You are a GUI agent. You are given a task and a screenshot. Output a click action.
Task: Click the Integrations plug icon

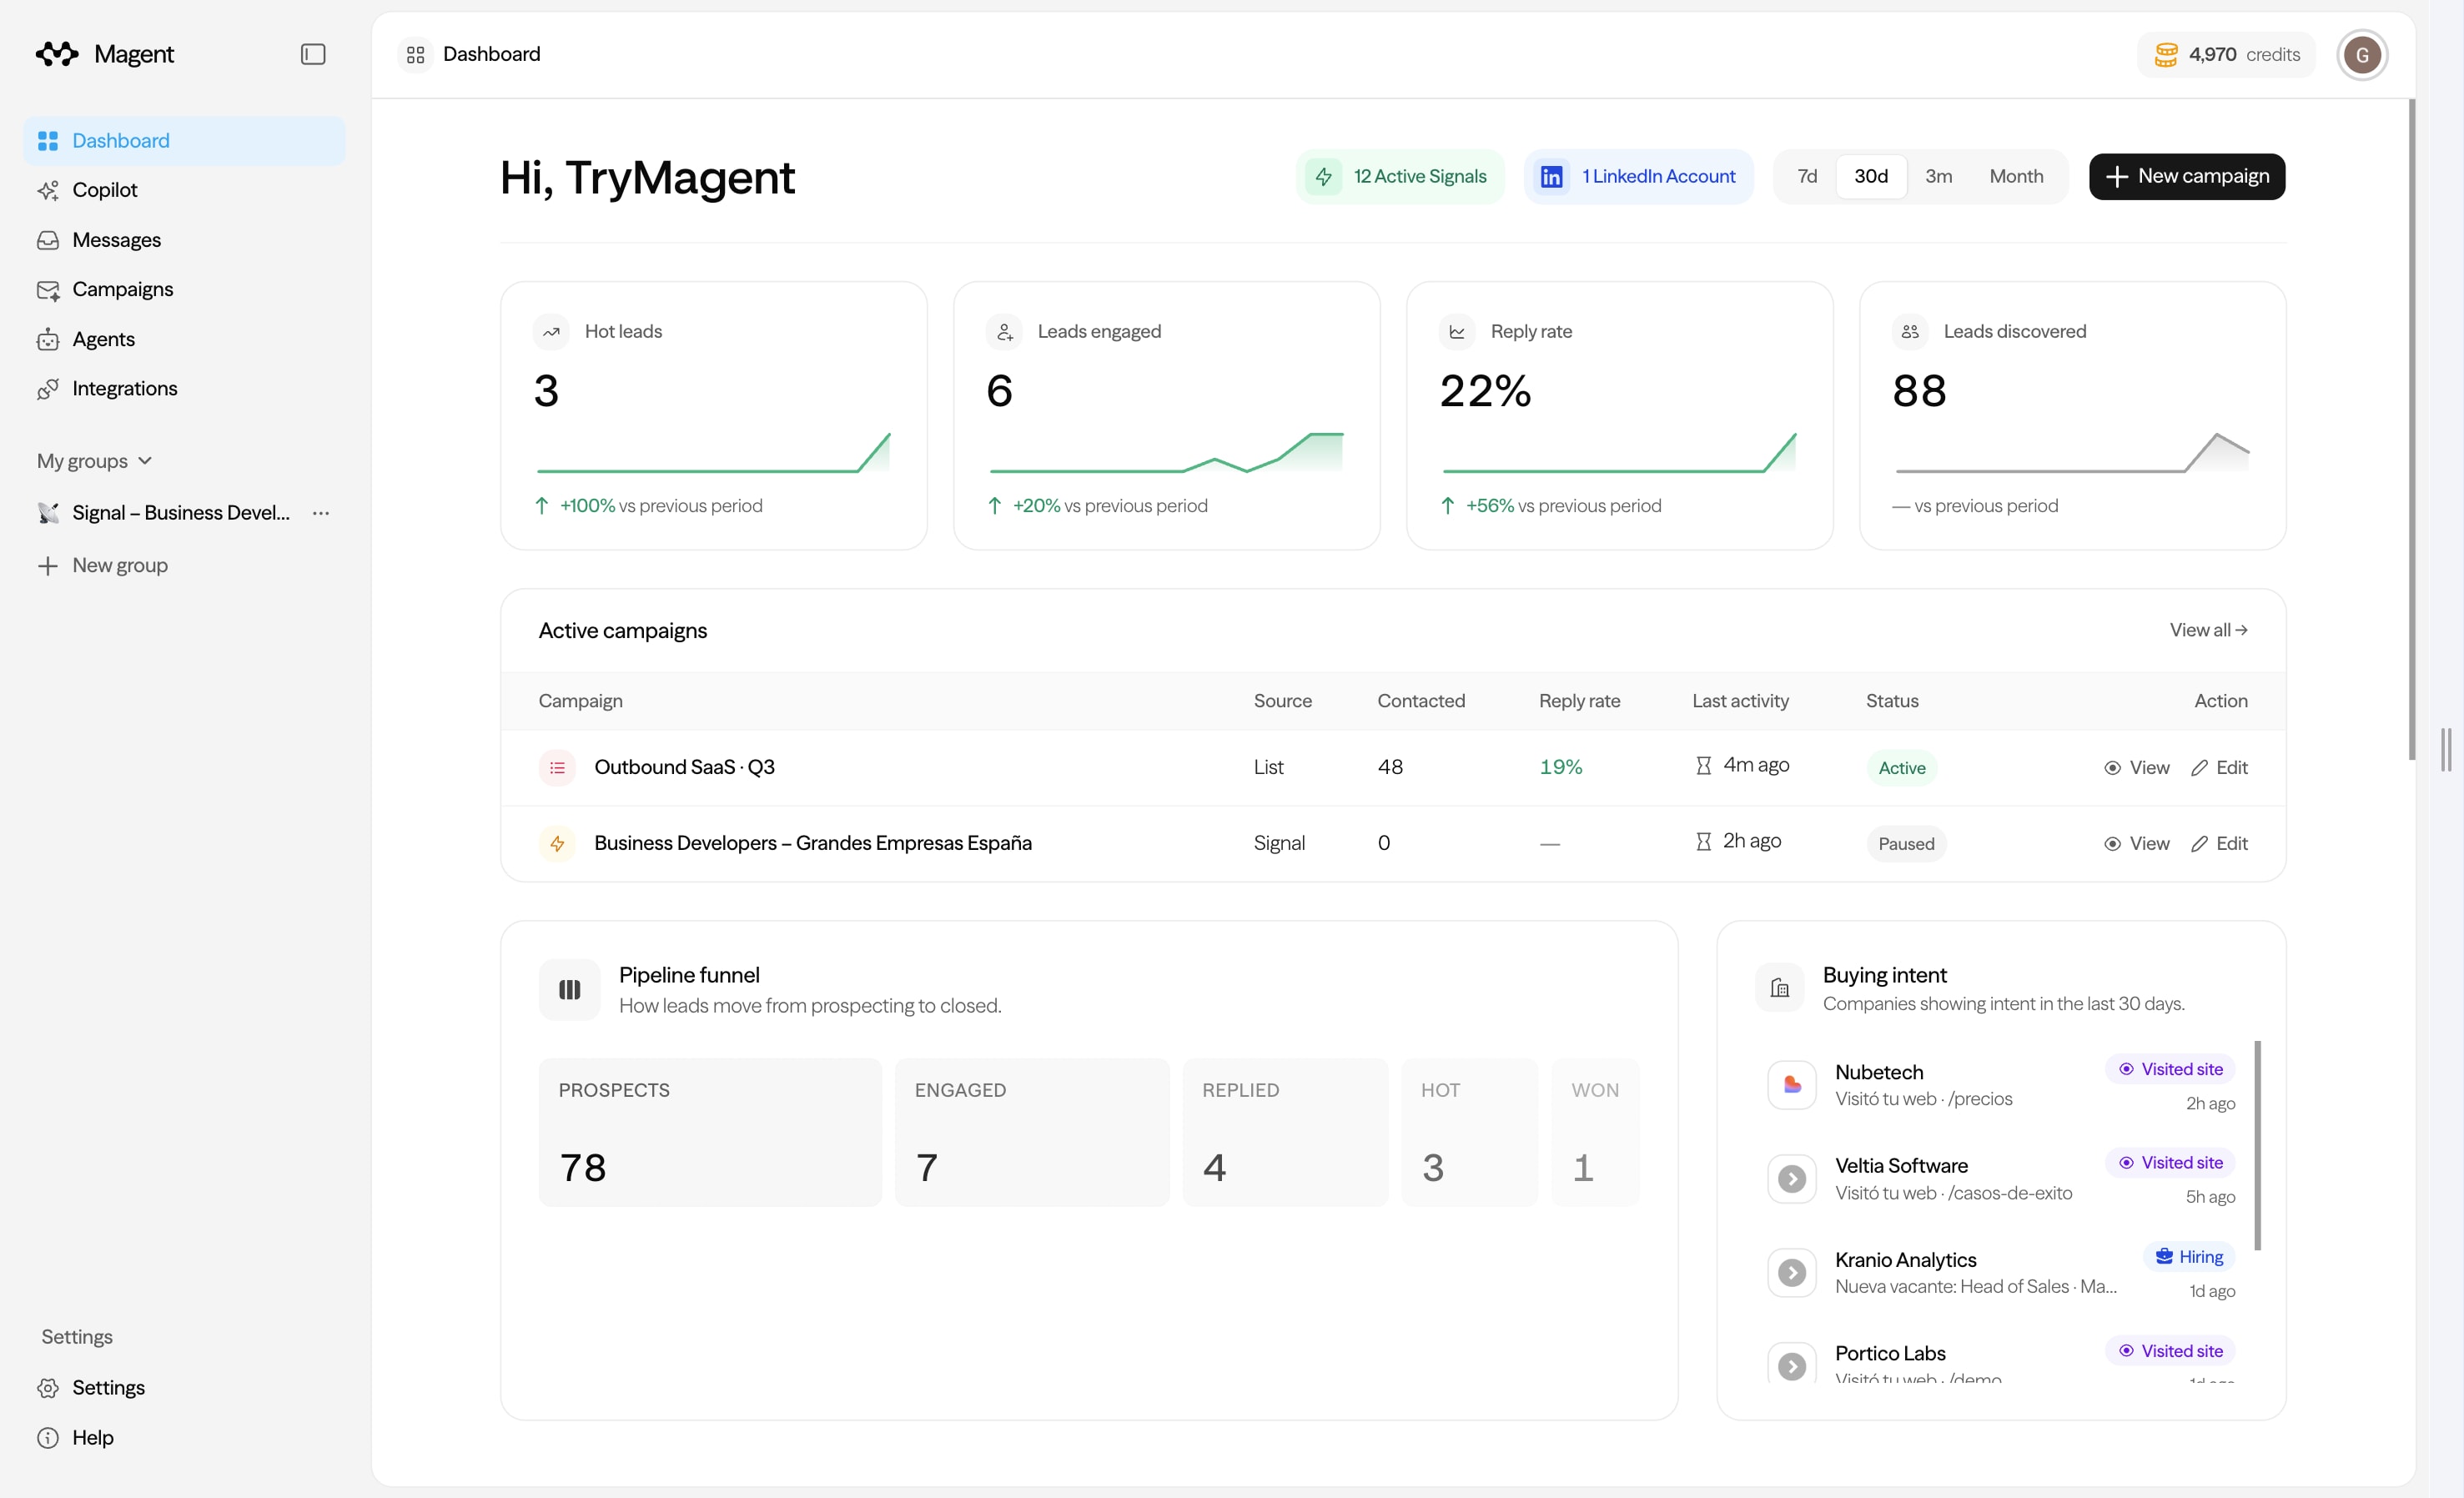48,389
